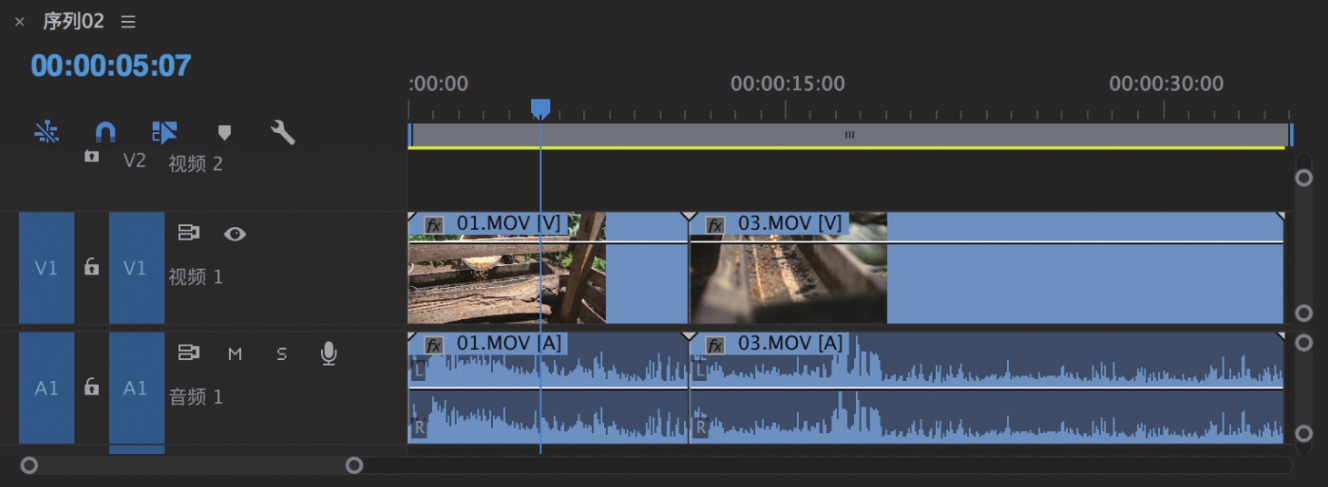Click lower audio vertical zoom handle

coord(1303,433)
